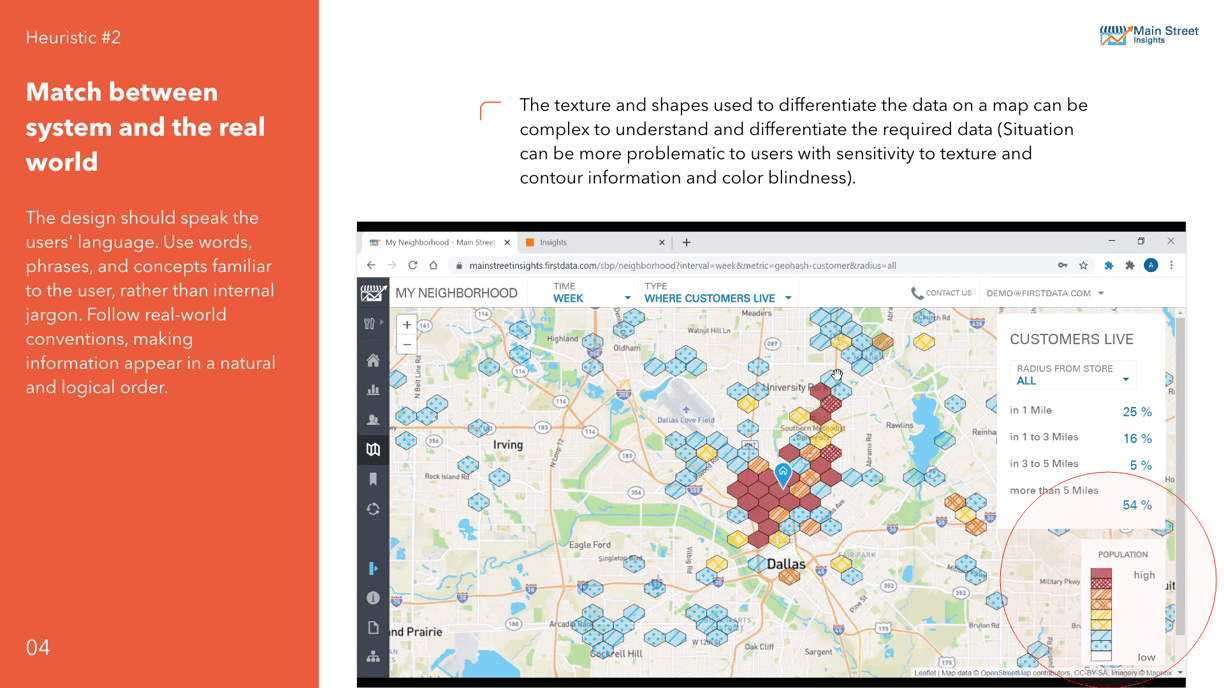
Task: Open the bar chart icon in sidebar
Action: tap(373, 390)
